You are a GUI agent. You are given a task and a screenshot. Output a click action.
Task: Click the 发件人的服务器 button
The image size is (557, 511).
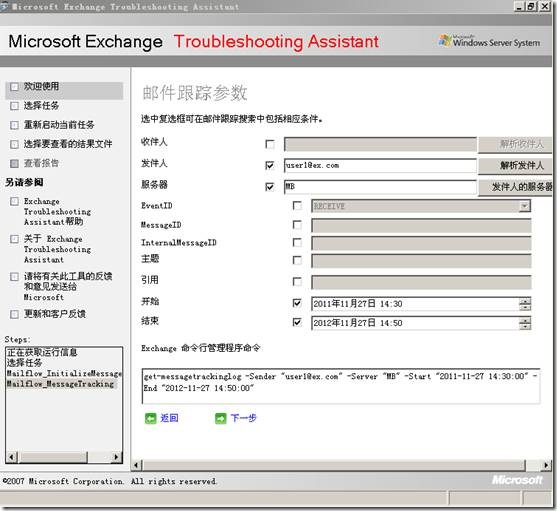[515, 187]
